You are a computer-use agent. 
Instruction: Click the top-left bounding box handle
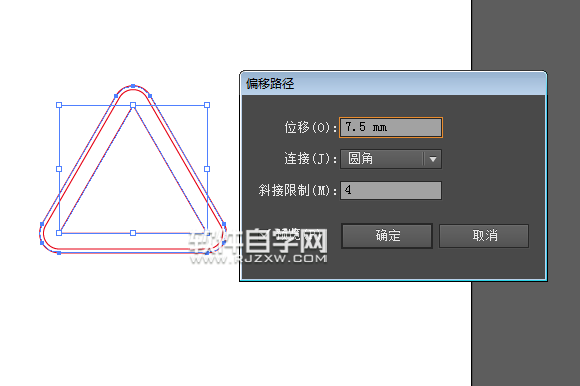pos(59,105)
